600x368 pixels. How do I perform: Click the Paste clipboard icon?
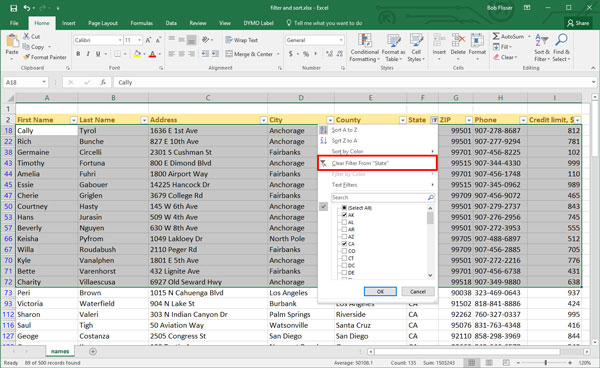click(12, 41)
